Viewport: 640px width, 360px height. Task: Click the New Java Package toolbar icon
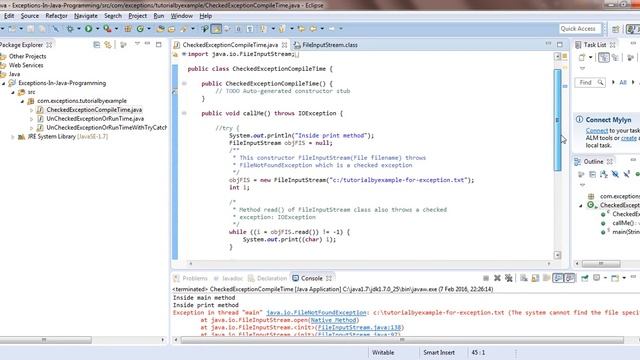pos(128,29)
